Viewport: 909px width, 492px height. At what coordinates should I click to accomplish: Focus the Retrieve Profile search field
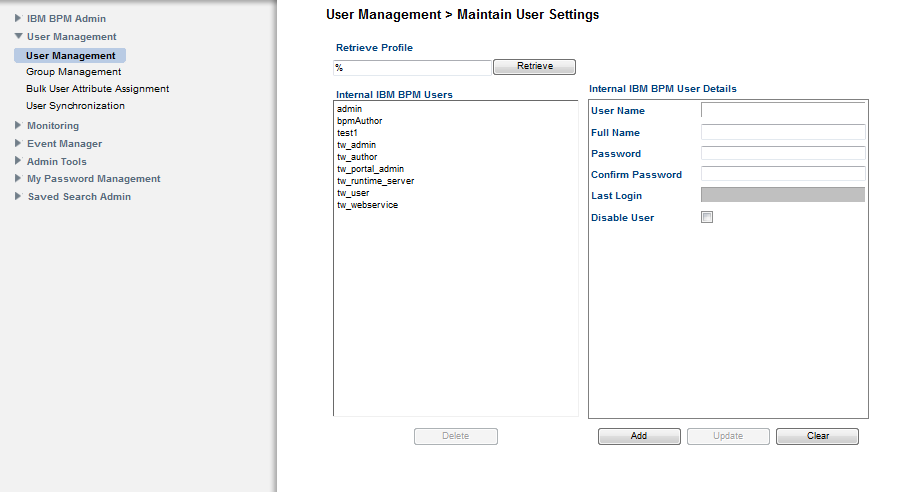(x=412, y=68)
